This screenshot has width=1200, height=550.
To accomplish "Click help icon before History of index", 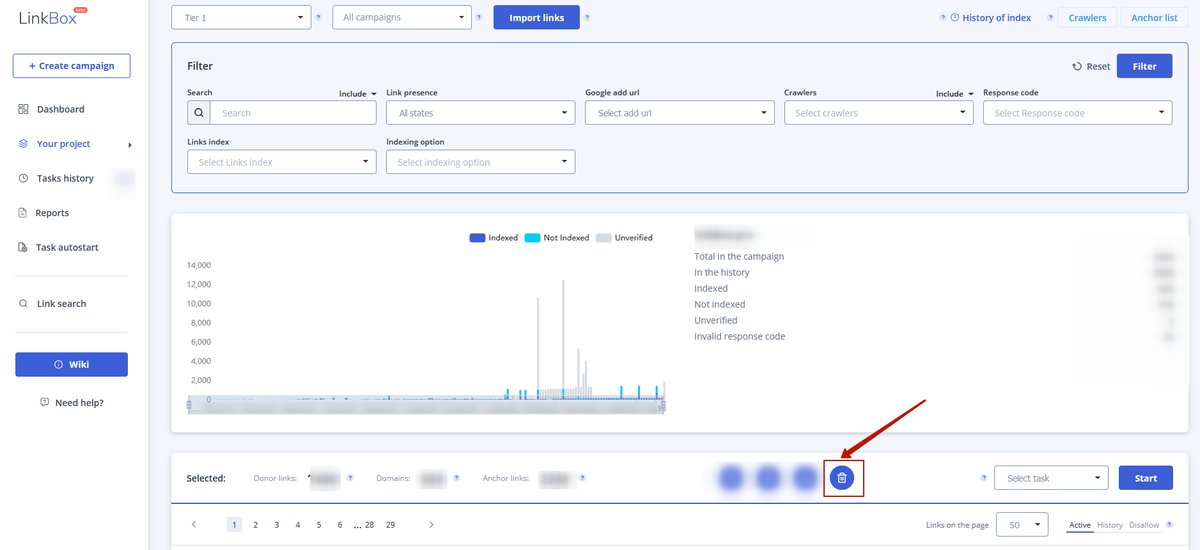I will pyautogui.click(x=942, y=17).
